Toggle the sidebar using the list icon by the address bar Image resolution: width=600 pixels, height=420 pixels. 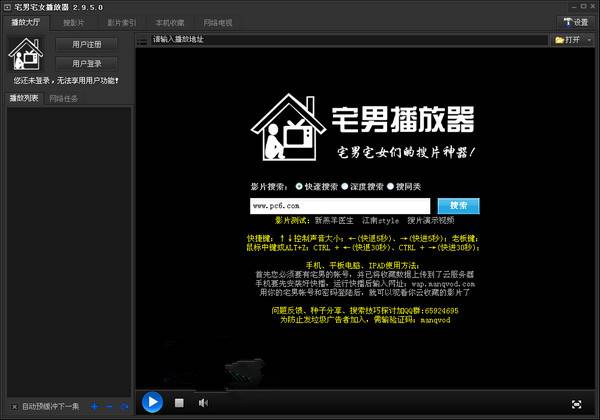click(142, 40)
